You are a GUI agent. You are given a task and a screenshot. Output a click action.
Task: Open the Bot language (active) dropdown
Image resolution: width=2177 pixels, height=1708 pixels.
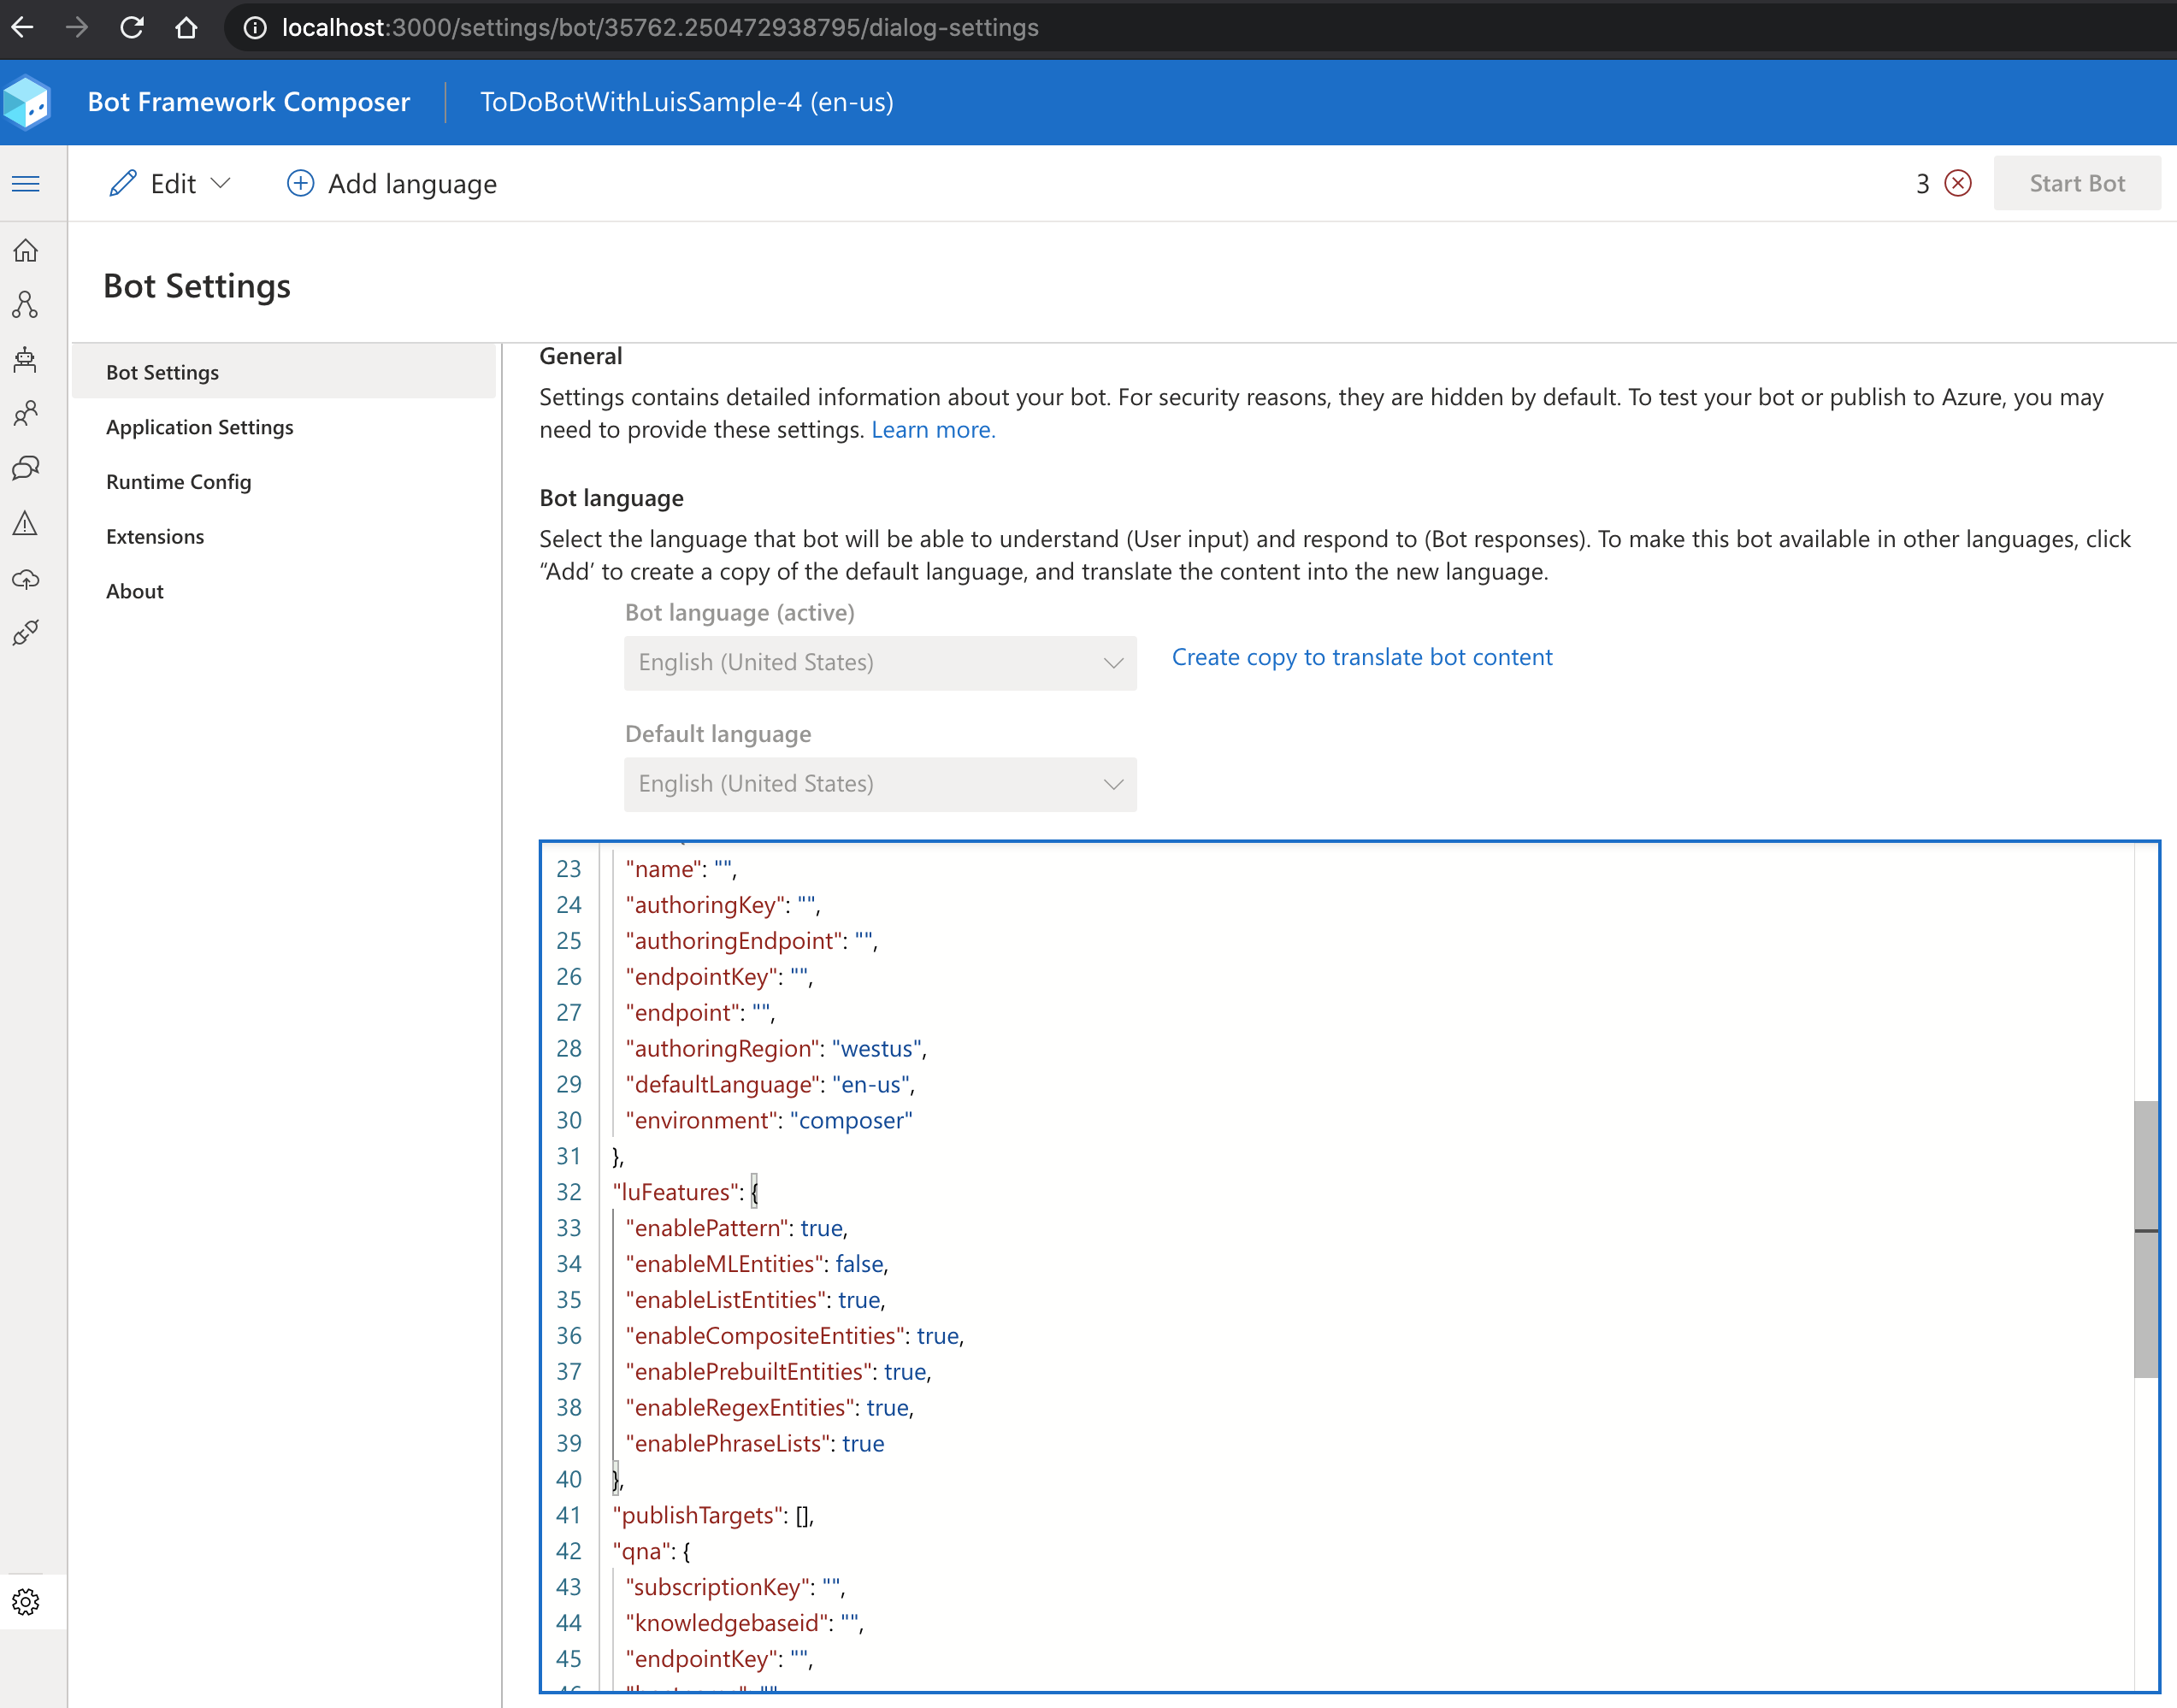click(879, 663)
